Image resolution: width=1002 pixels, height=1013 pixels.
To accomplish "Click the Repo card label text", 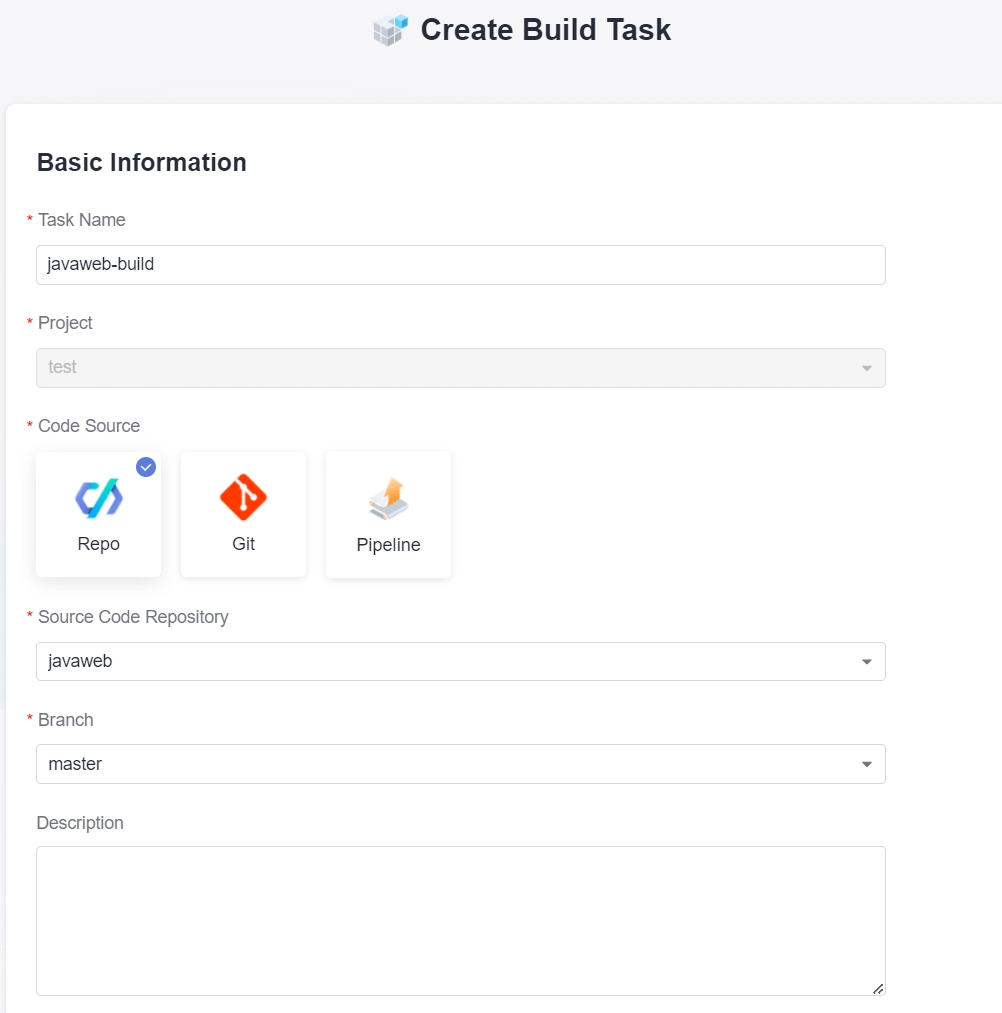I will coord(98,544).
